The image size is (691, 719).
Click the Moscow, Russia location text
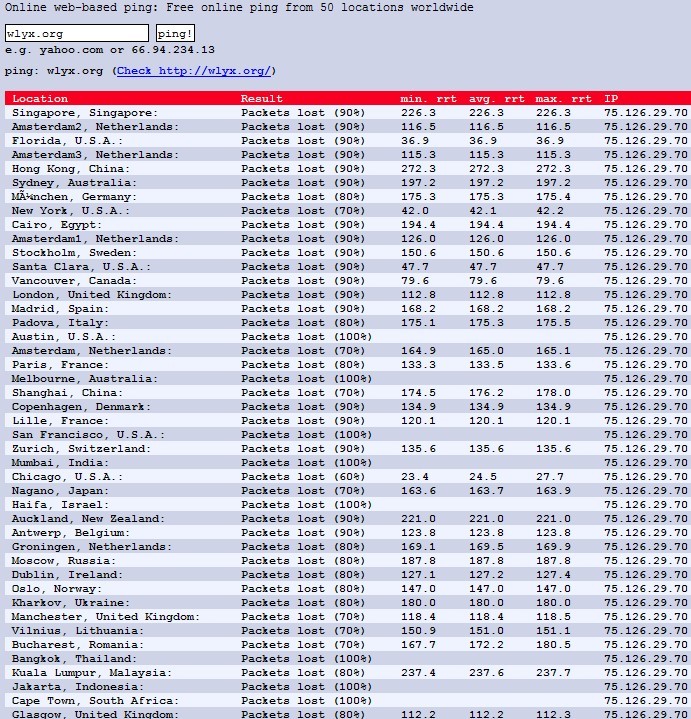(x=64, y=560)
